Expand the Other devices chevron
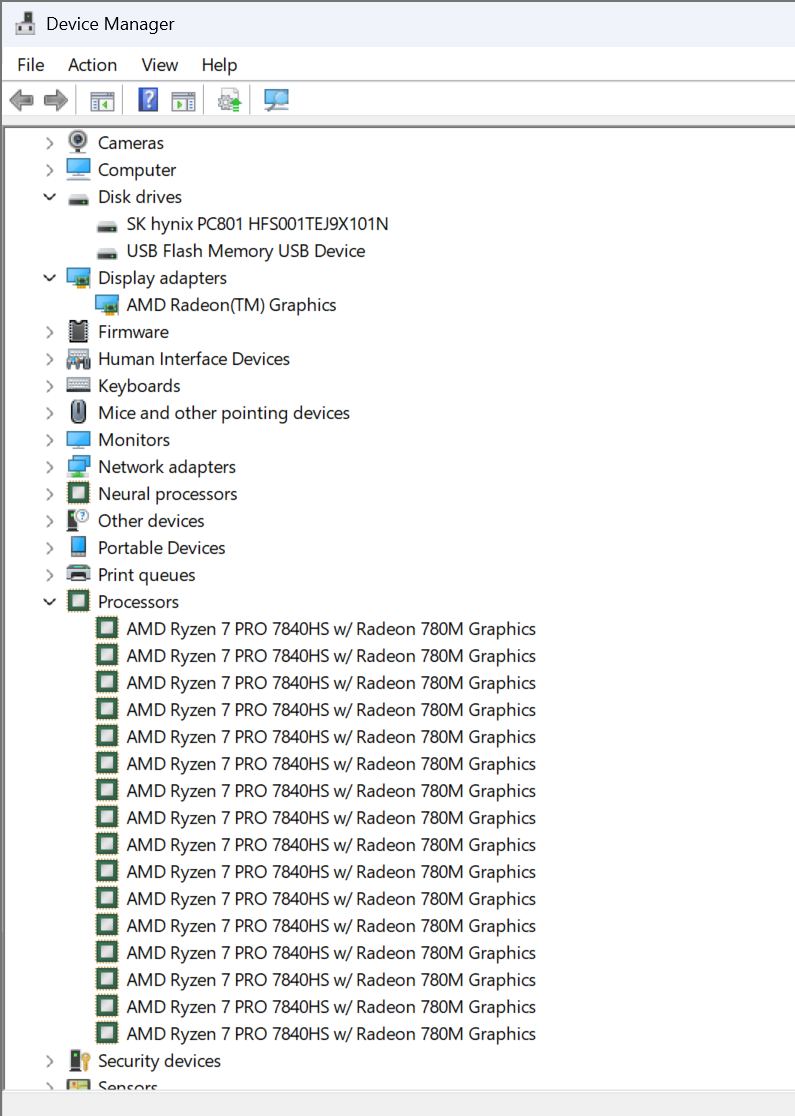 (x=49, y=522)
